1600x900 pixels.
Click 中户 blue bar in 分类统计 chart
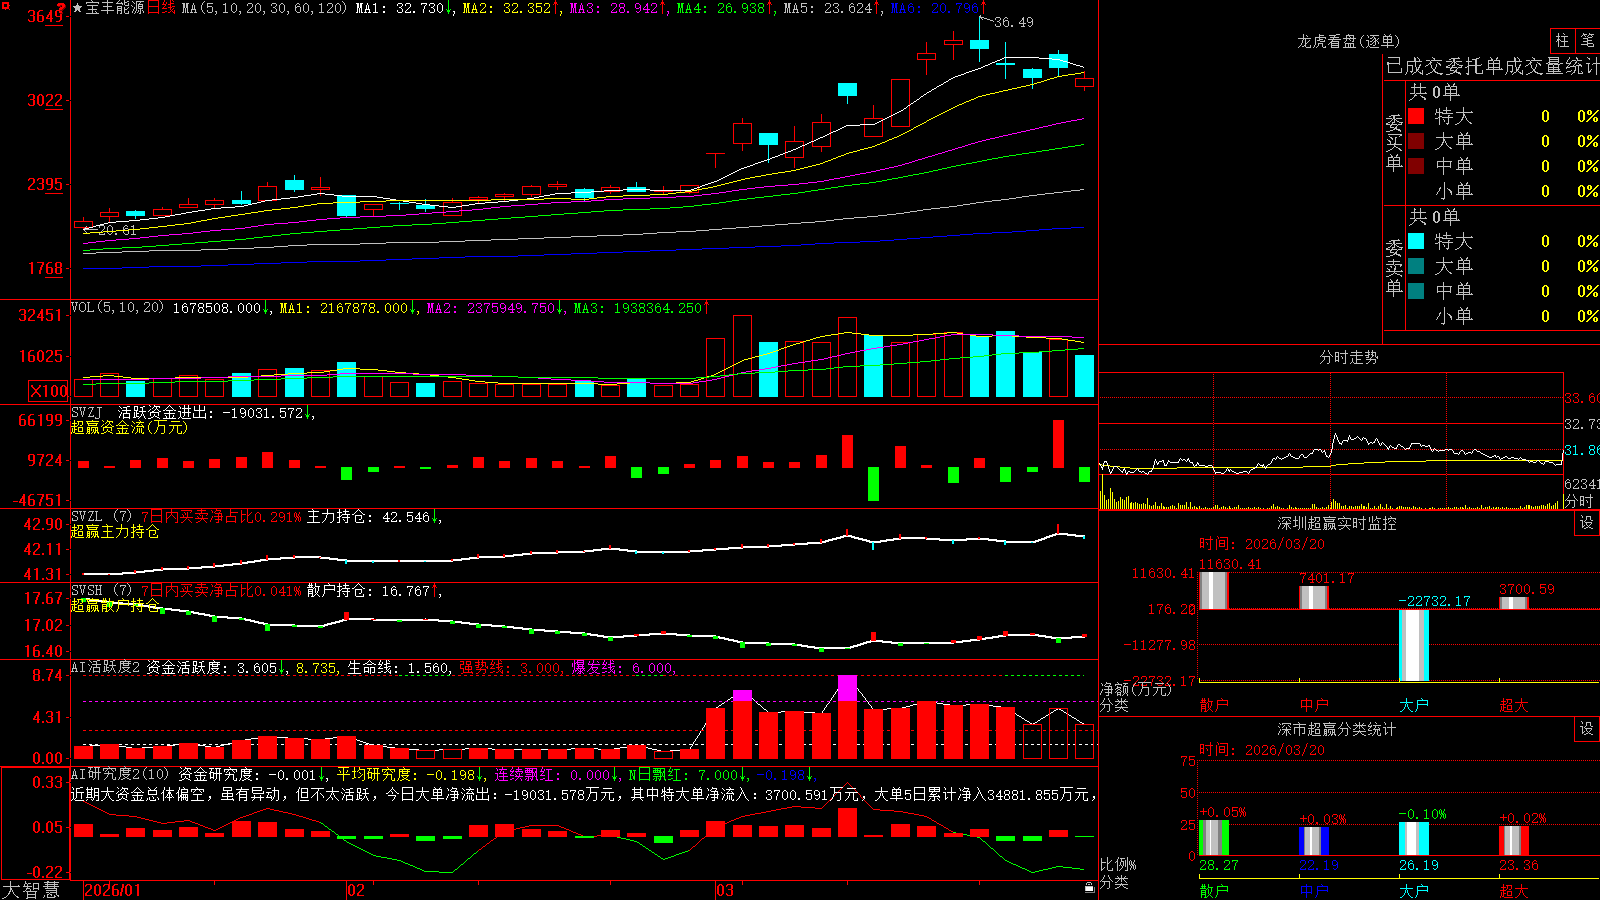(x=1314, y=841)
